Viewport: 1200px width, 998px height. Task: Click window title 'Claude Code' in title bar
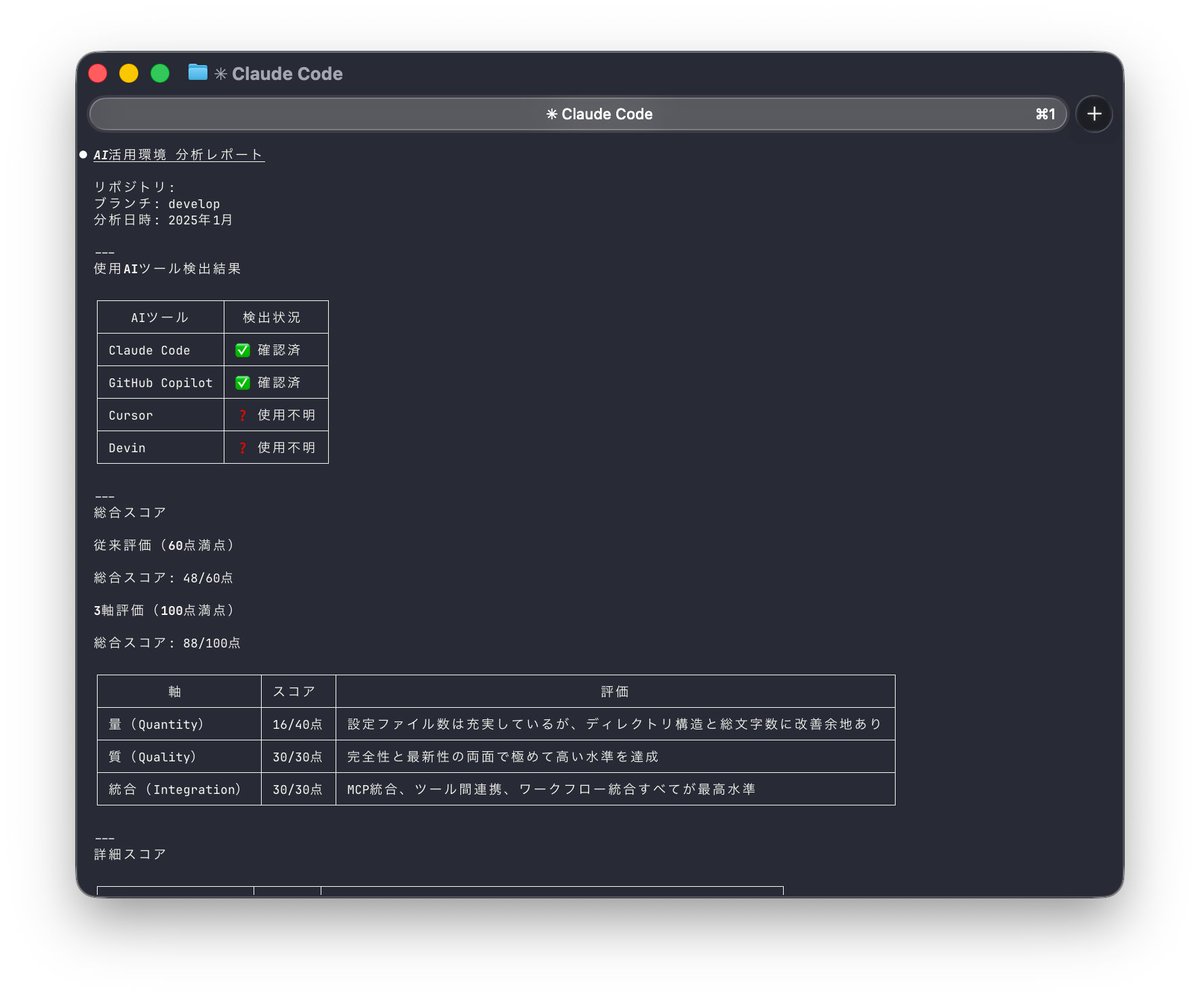point(287,74)
